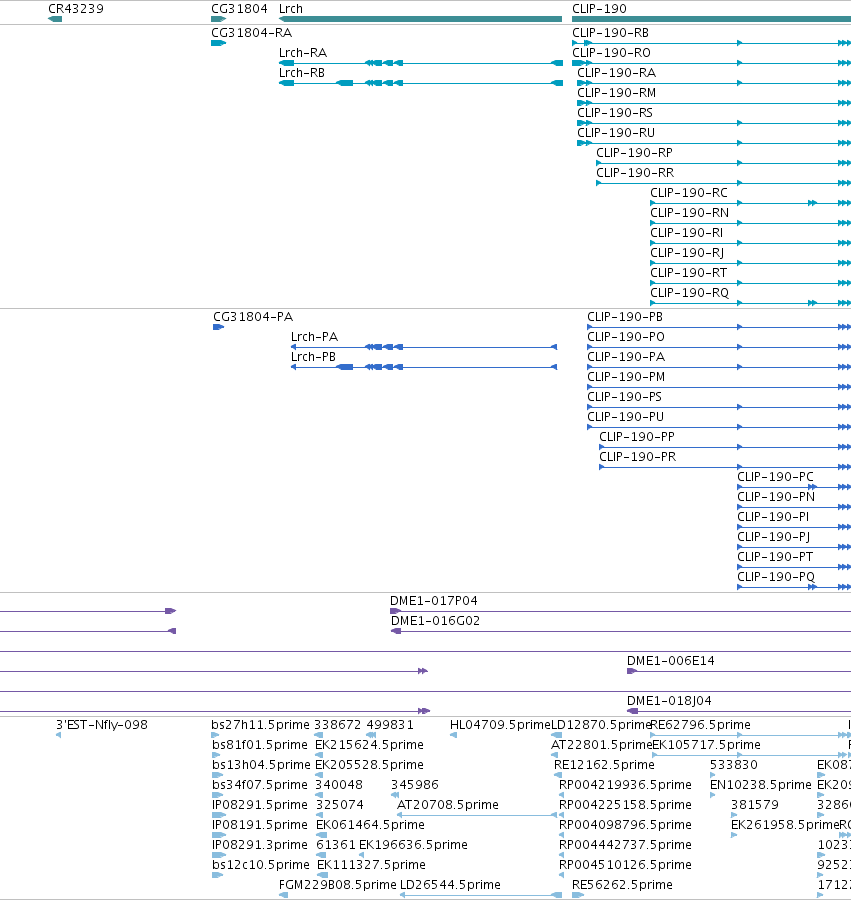Open EST FGM229B08.5prime
The height and width of the screenshot is (900, 851).
tap(337, 885)
